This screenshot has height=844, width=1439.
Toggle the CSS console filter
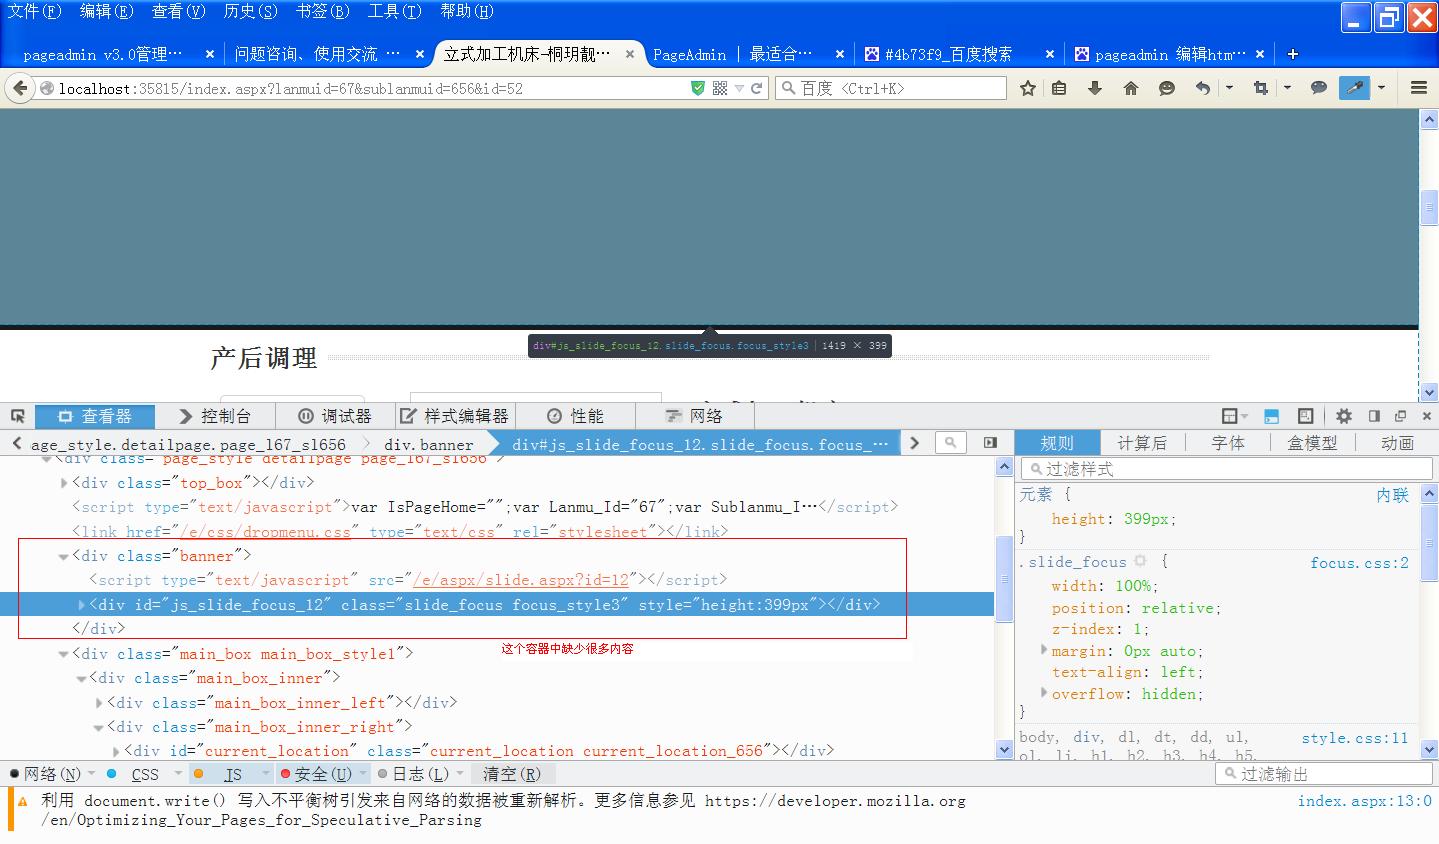click(x=144, y=774)
